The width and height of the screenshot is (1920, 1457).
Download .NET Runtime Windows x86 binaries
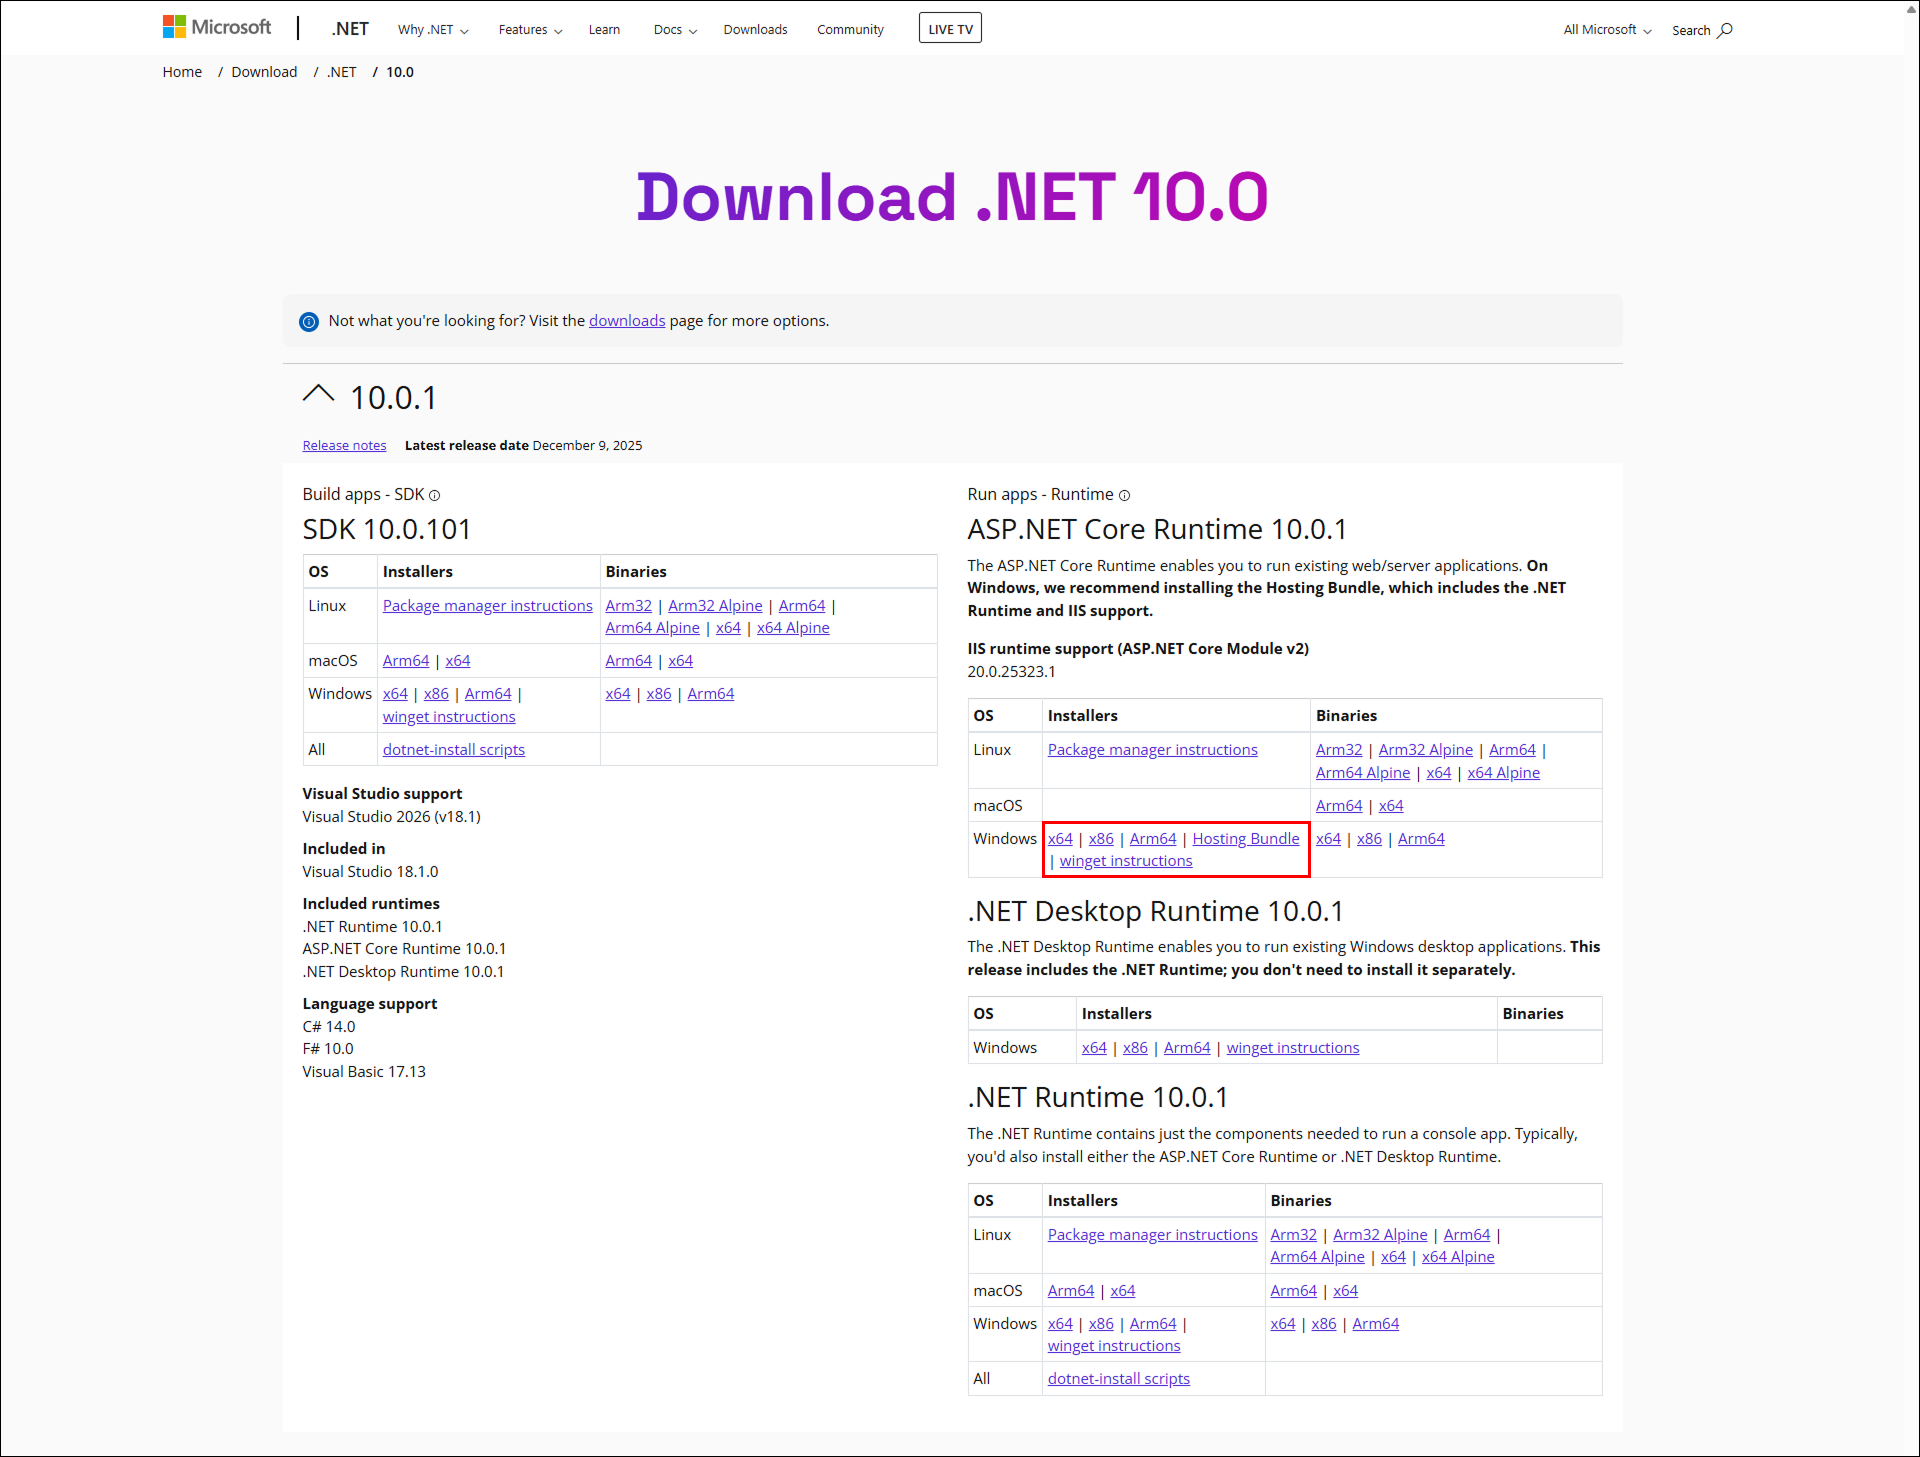tap(1324, 1324)
